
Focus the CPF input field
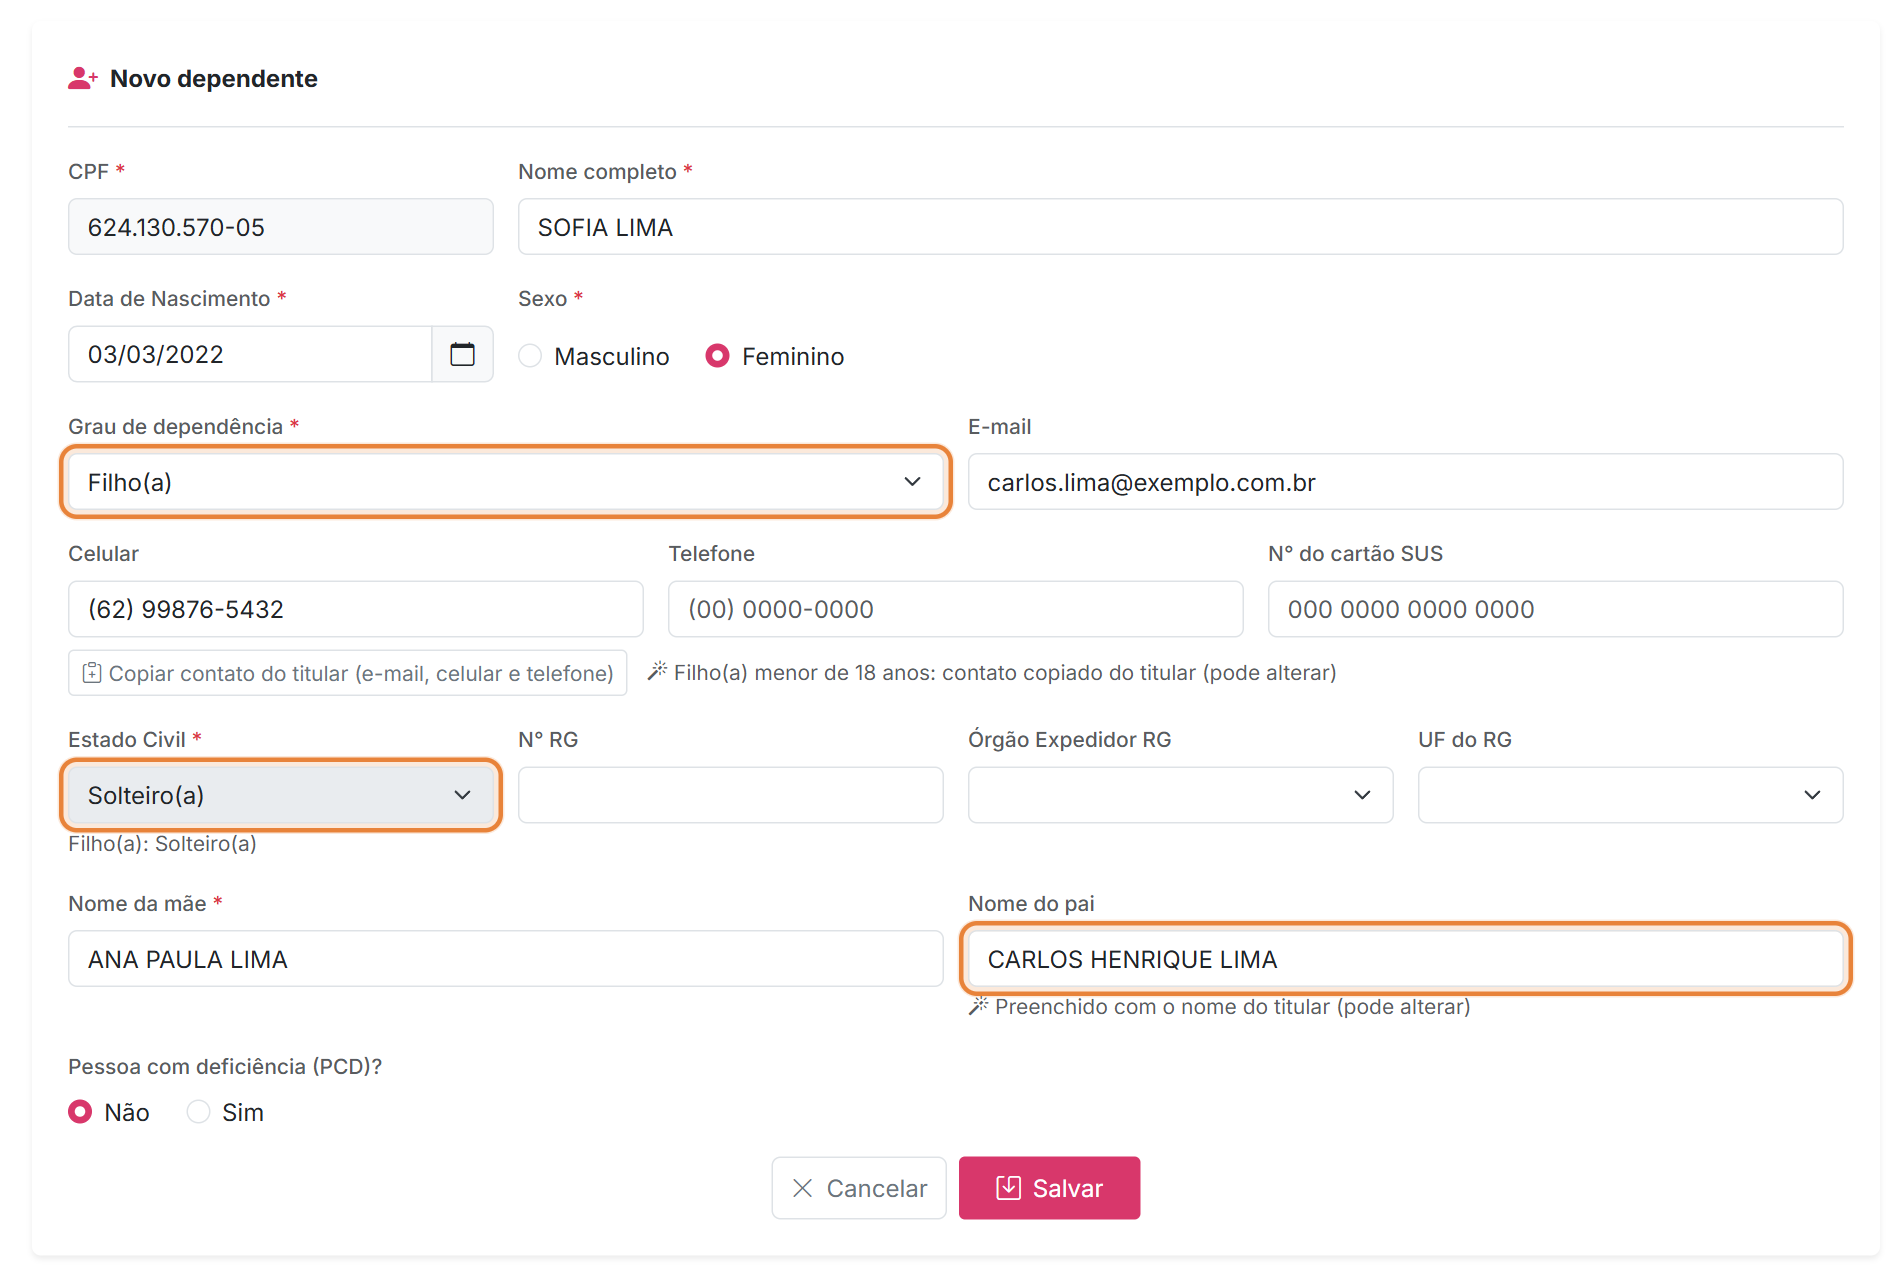click(x=281, y=227)
